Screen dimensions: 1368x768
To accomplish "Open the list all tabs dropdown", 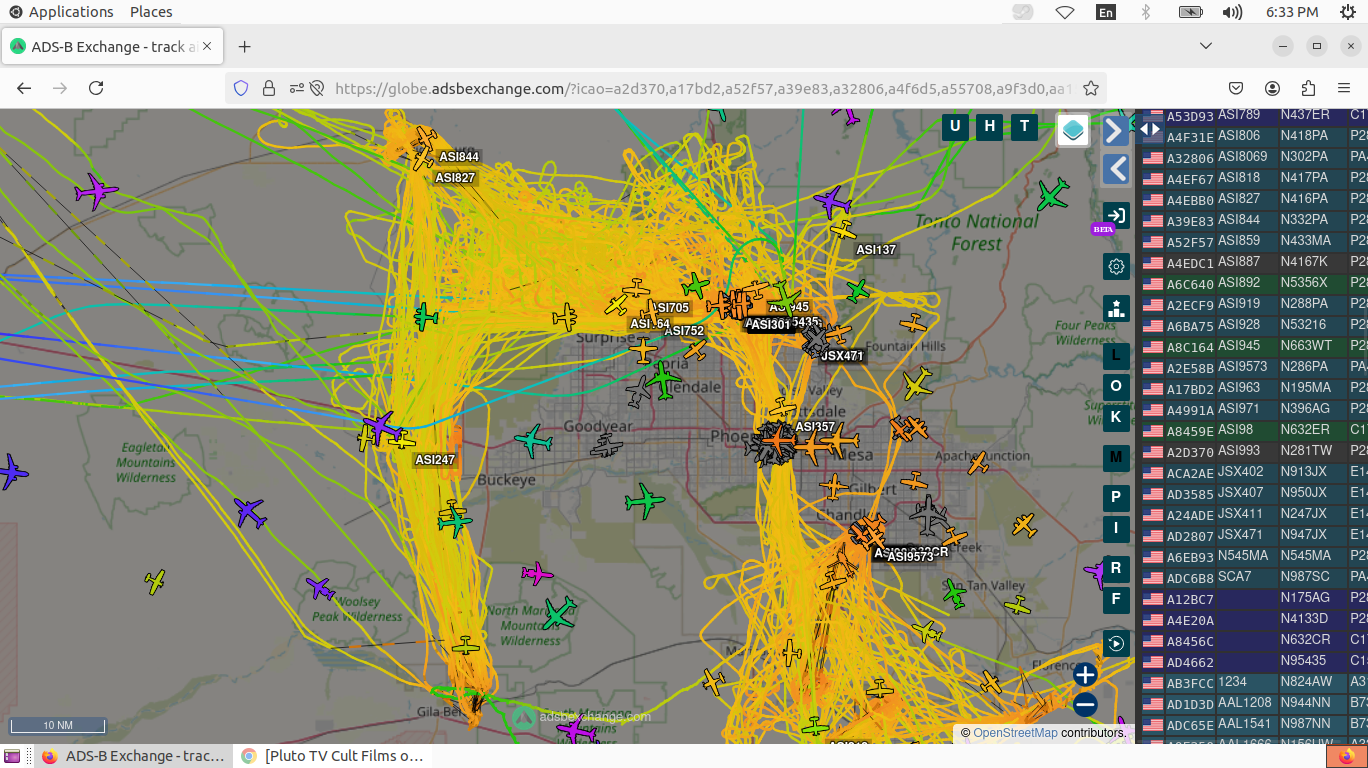I will pyautogui.click(x=1206, y=46).
